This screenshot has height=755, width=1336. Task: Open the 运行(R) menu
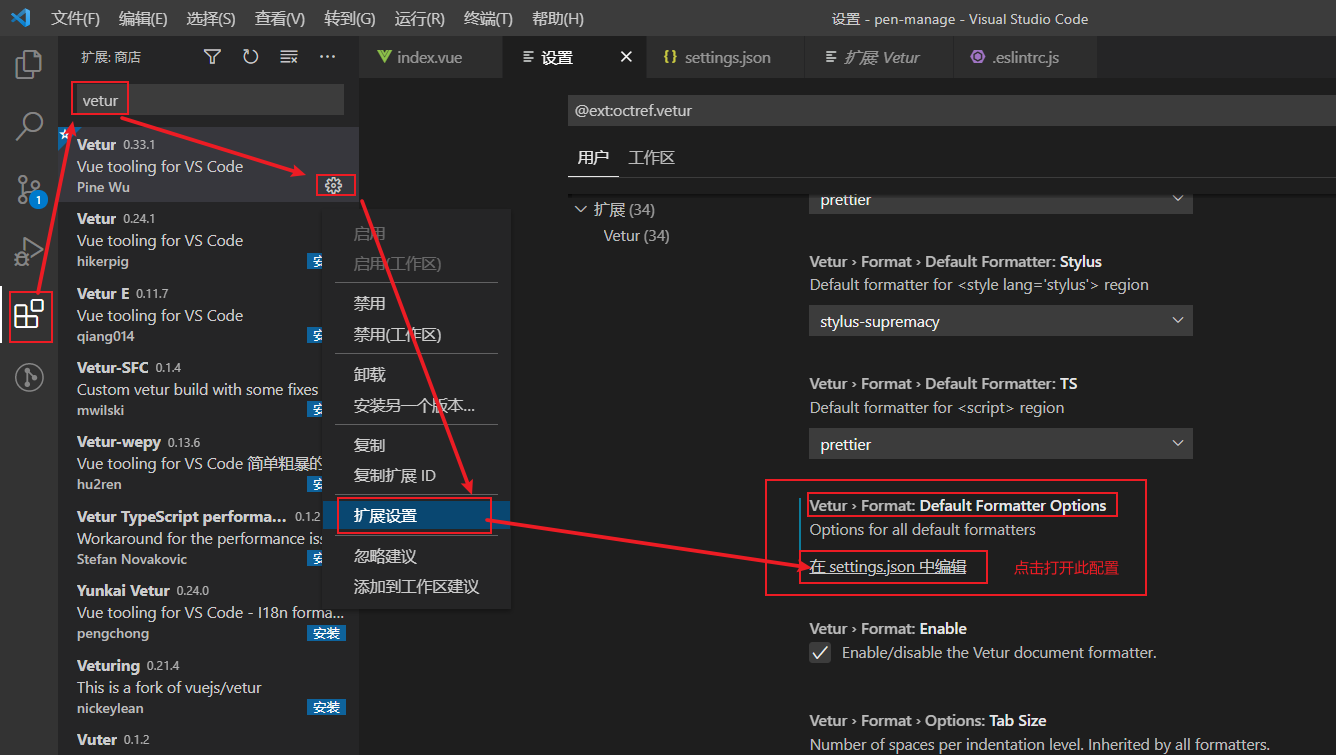tap(419, 19)
